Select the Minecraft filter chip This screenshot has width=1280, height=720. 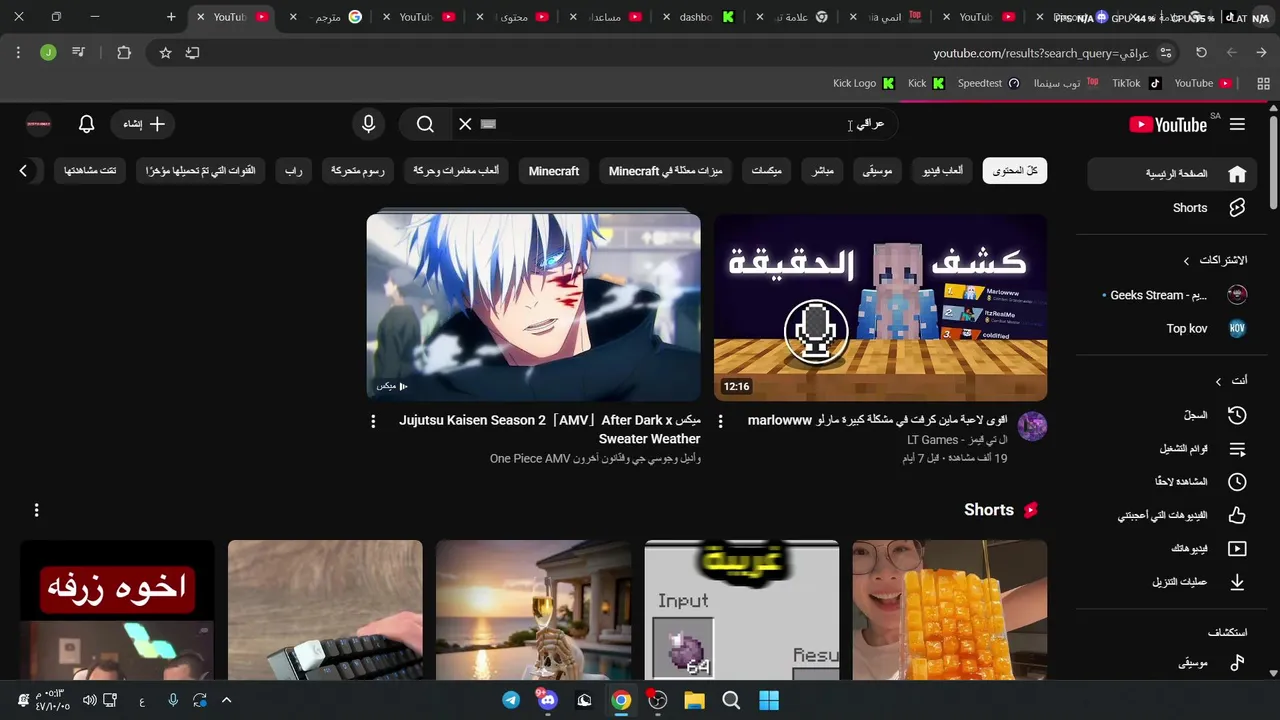(x=554, y=171)
